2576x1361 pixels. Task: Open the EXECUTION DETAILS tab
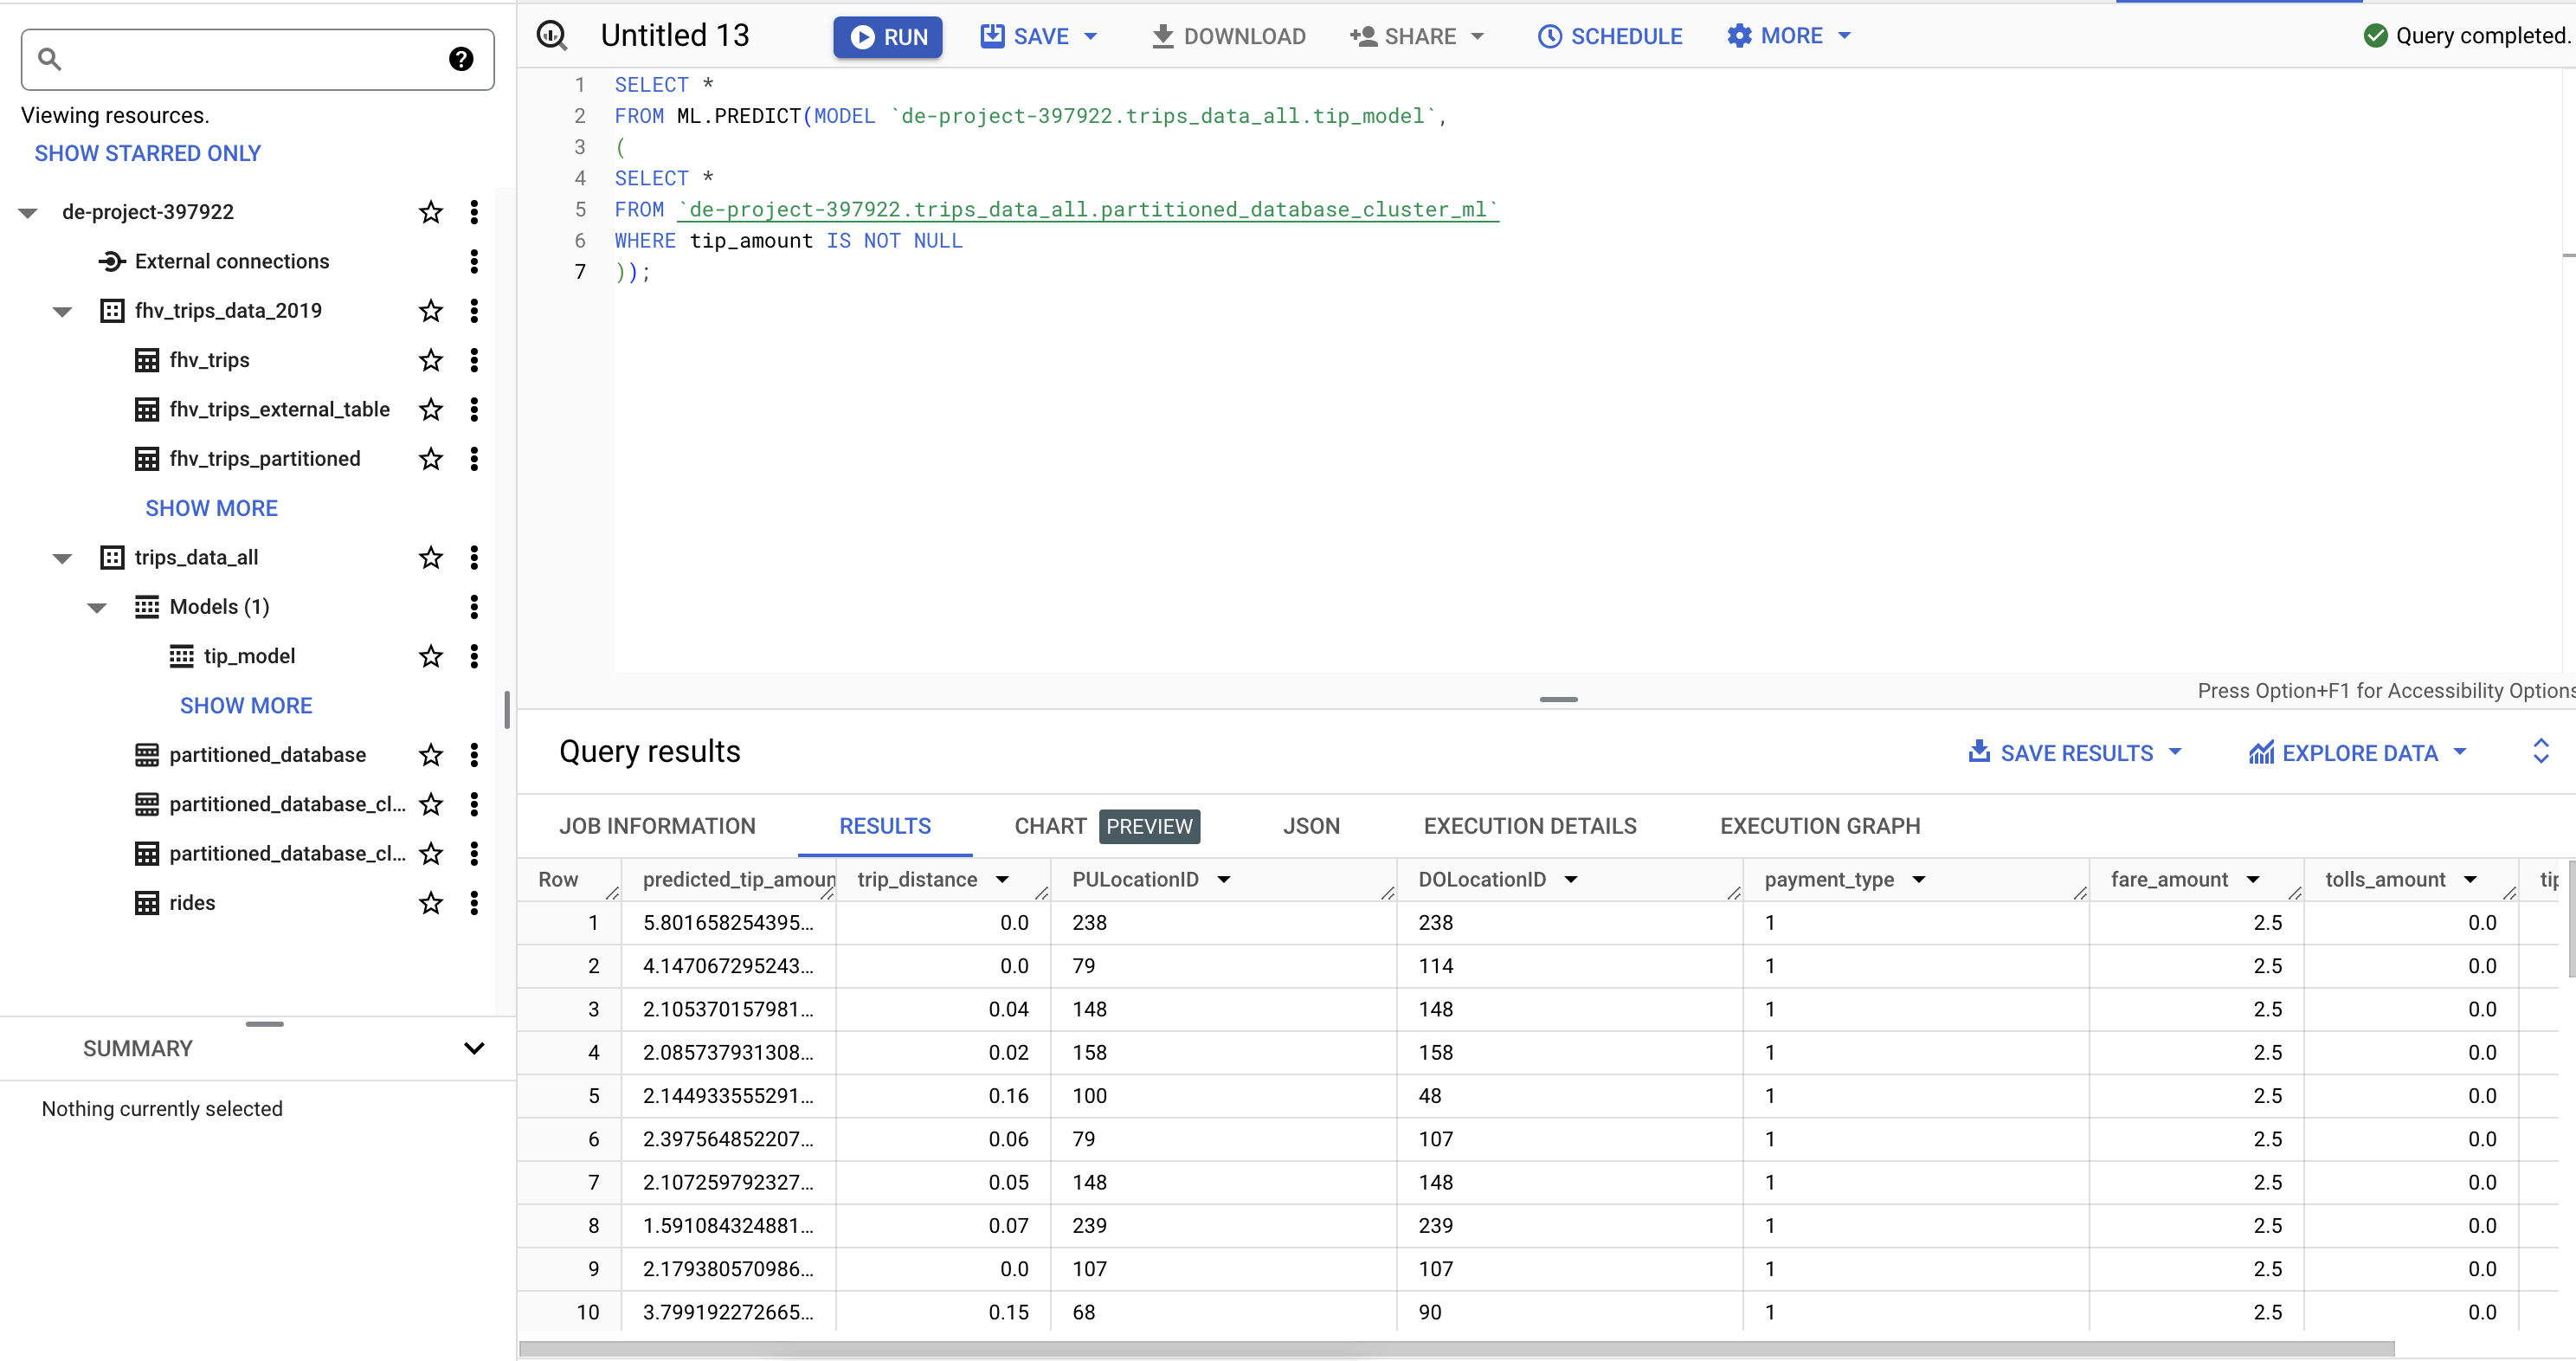[x=1530, y=827]
